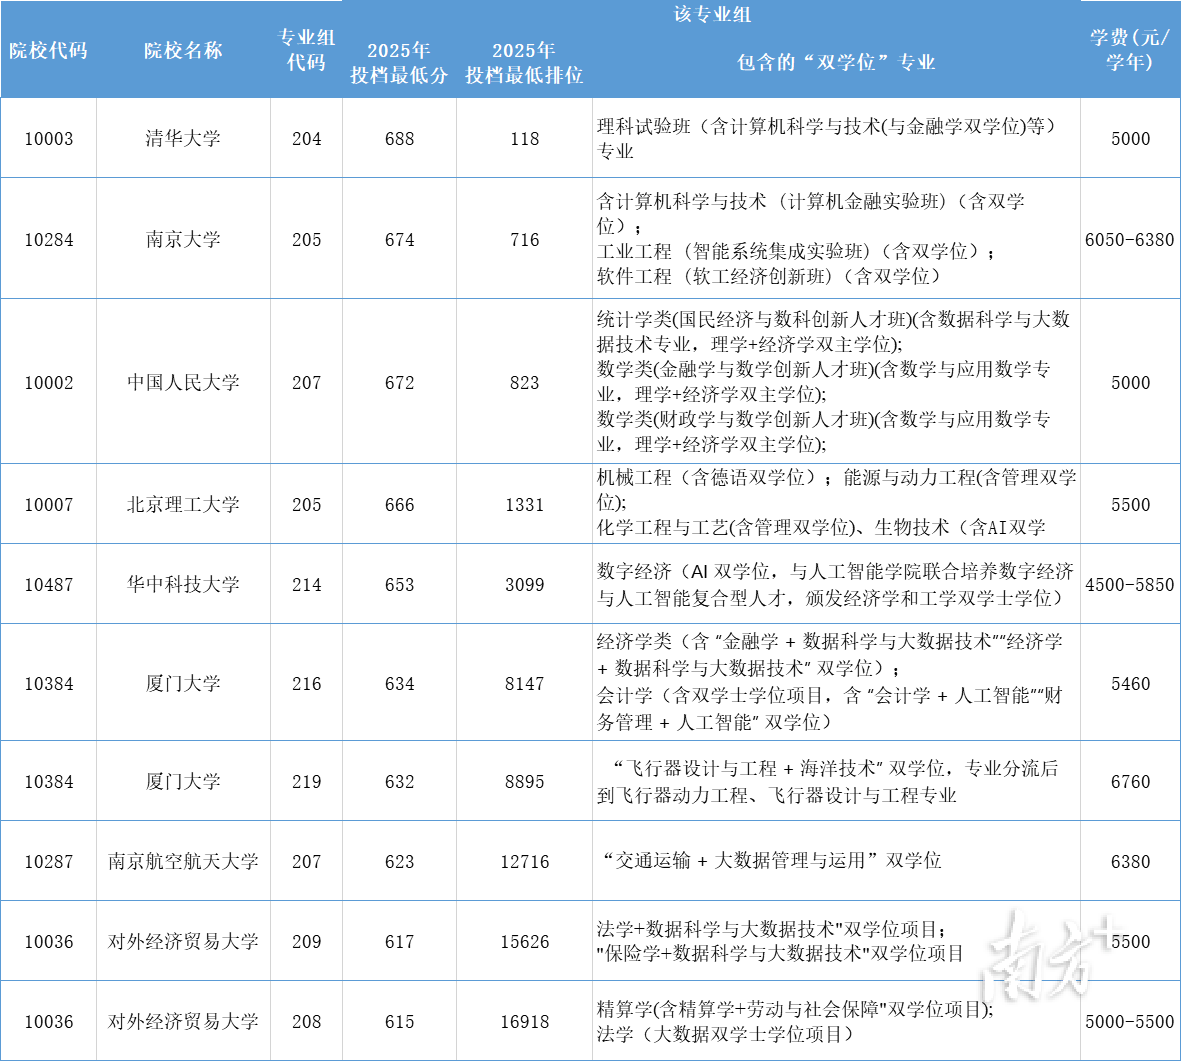1181x1061 pixels.
Task: Click the 北京理工大学 name cell
Action: click(x=183, y=505)
